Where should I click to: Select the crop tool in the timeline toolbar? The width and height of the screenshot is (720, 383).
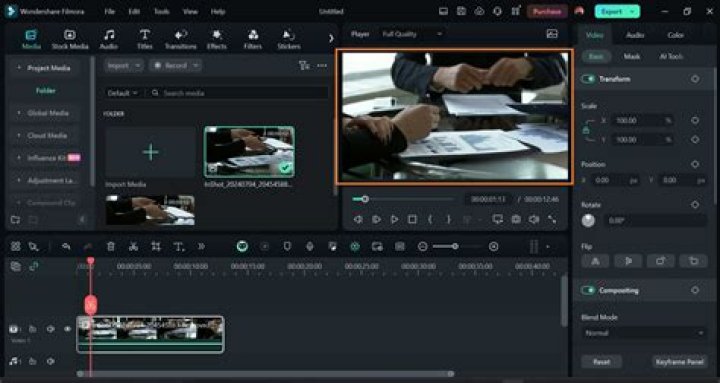pyautogui.click(x=156, y=247)
